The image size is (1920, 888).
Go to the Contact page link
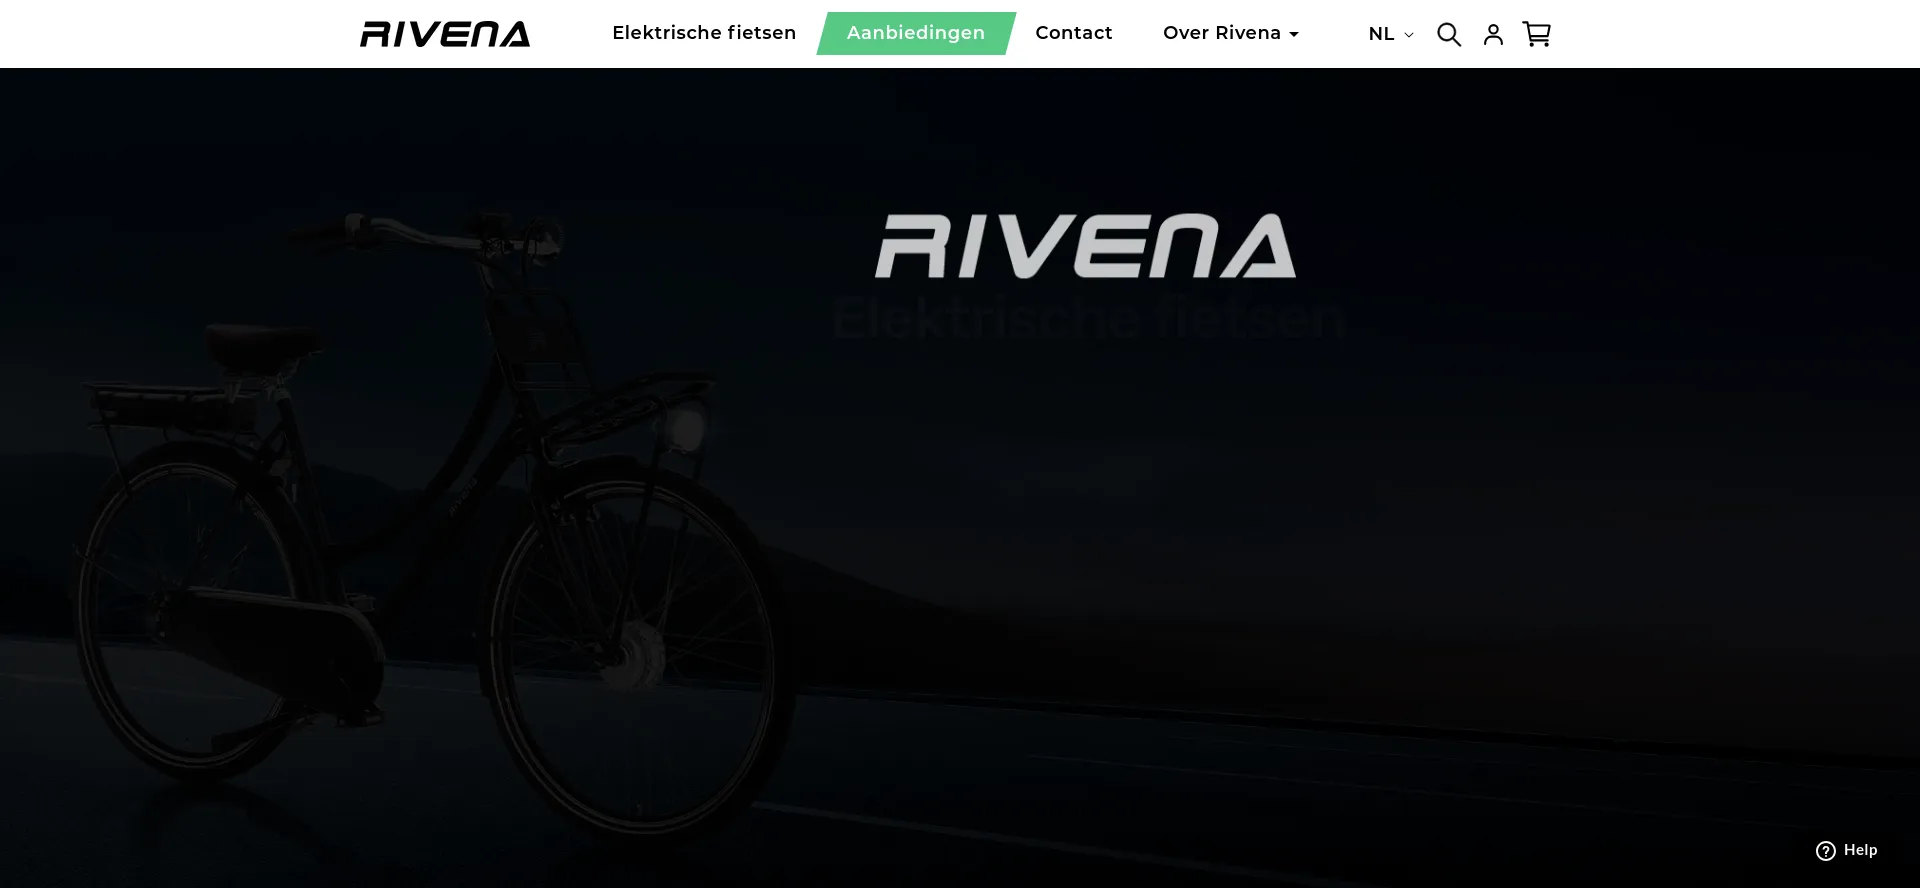(x=1073, y=33)
